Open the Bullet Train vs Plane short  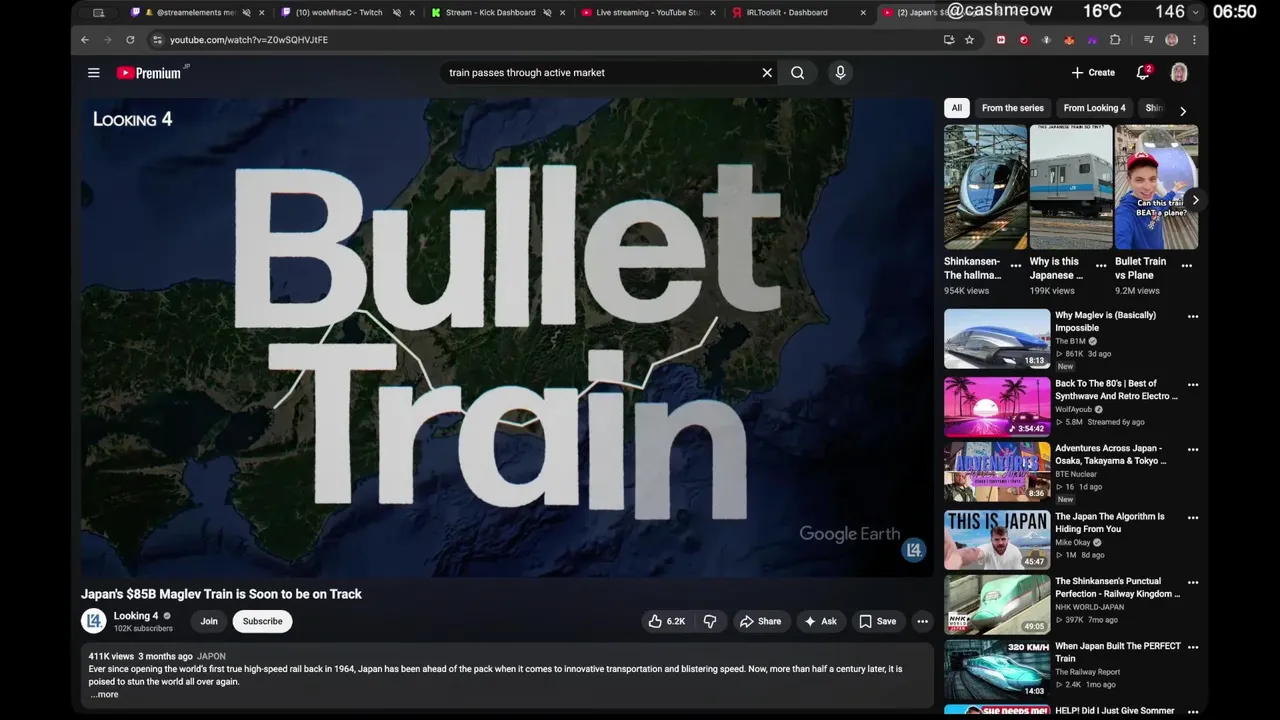coord(1156,187)
